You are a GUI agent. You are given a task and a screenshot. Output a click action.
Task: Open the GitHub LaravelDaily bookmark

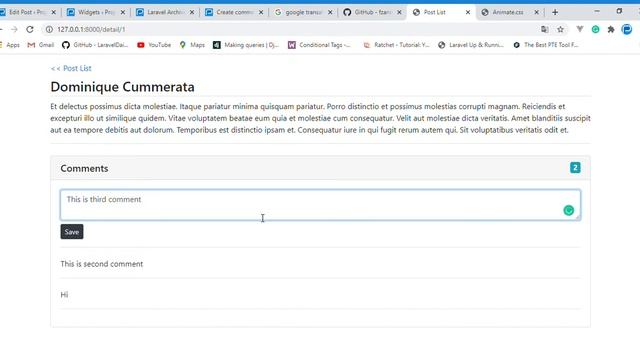(x=95, y=45)
